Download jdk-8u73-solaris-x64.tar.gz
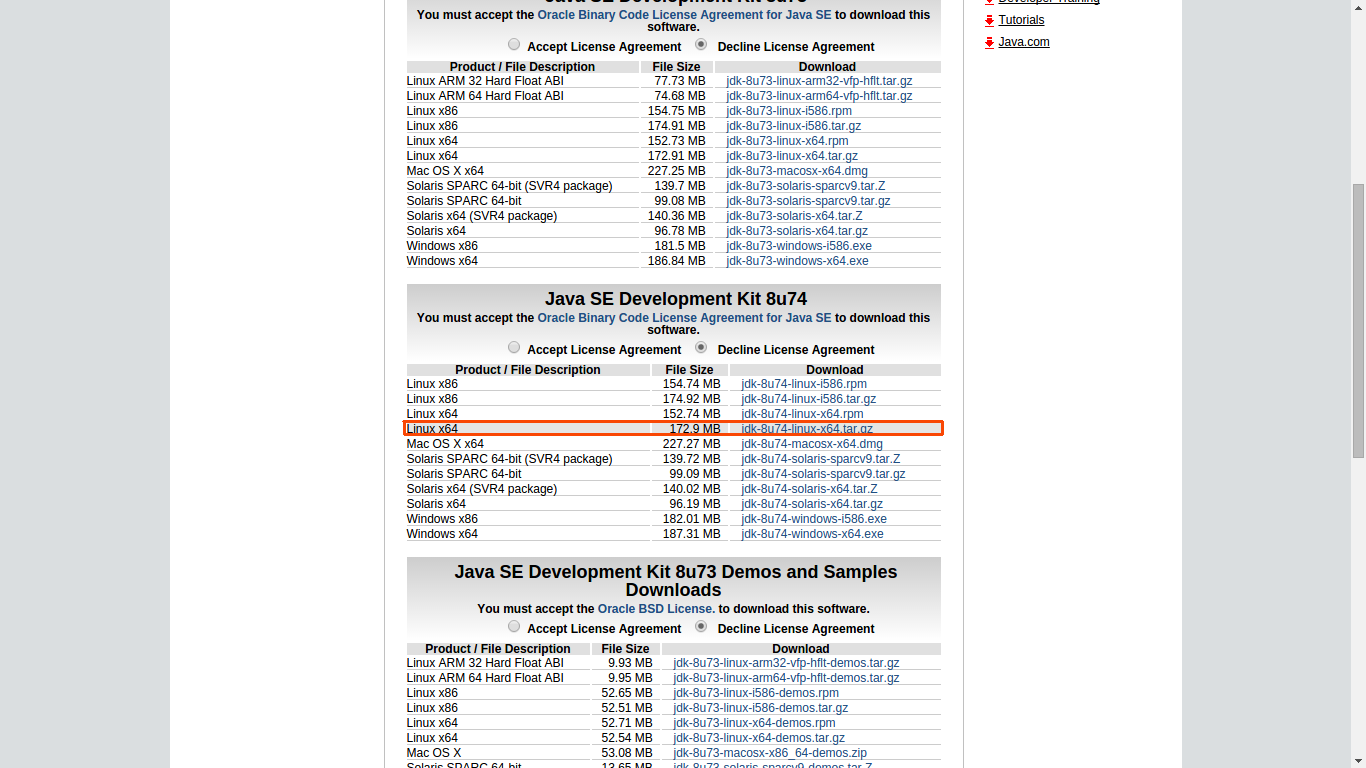 pos(797,231)
